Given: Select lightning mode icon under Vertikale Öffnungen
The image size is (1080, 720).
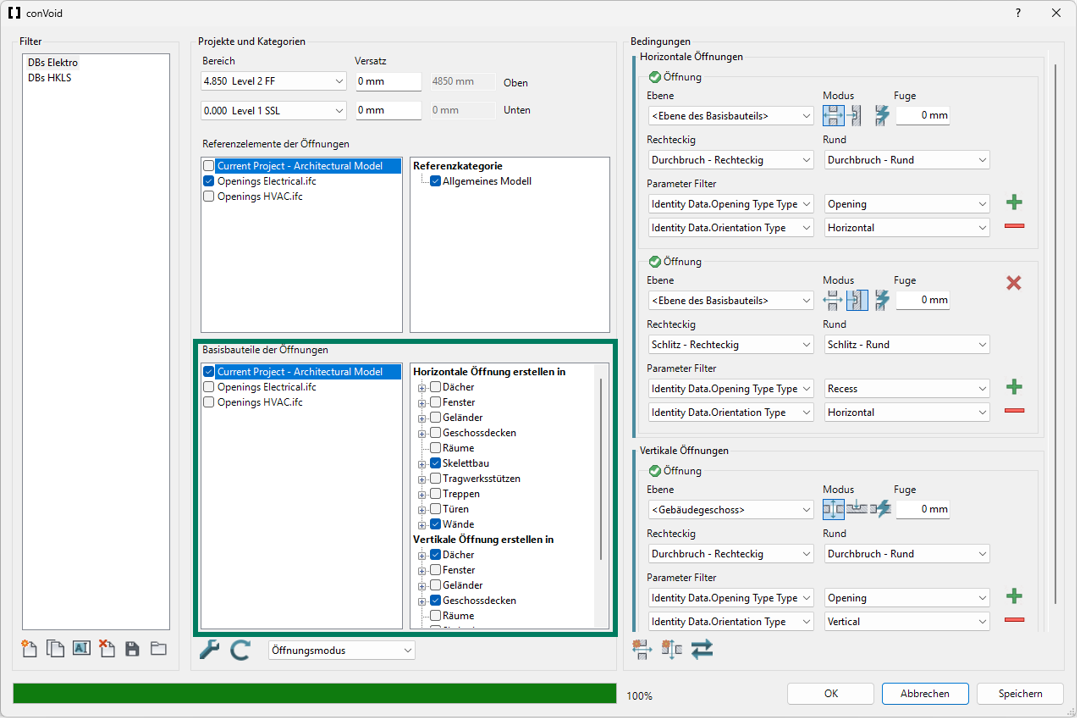Looking at the screenshot, I should (881, 510).
